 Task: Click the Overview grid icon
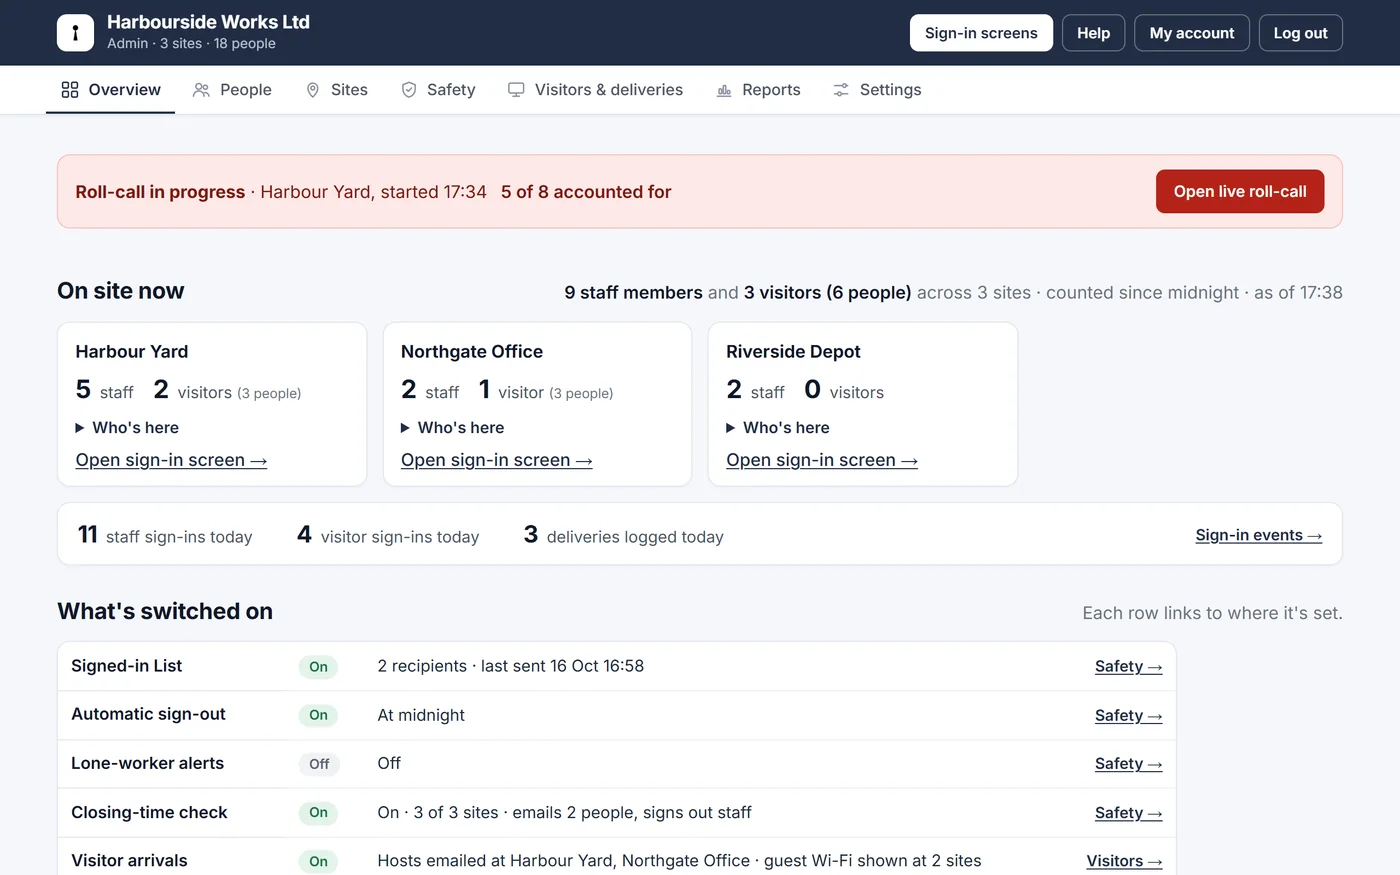click(70, 90)
